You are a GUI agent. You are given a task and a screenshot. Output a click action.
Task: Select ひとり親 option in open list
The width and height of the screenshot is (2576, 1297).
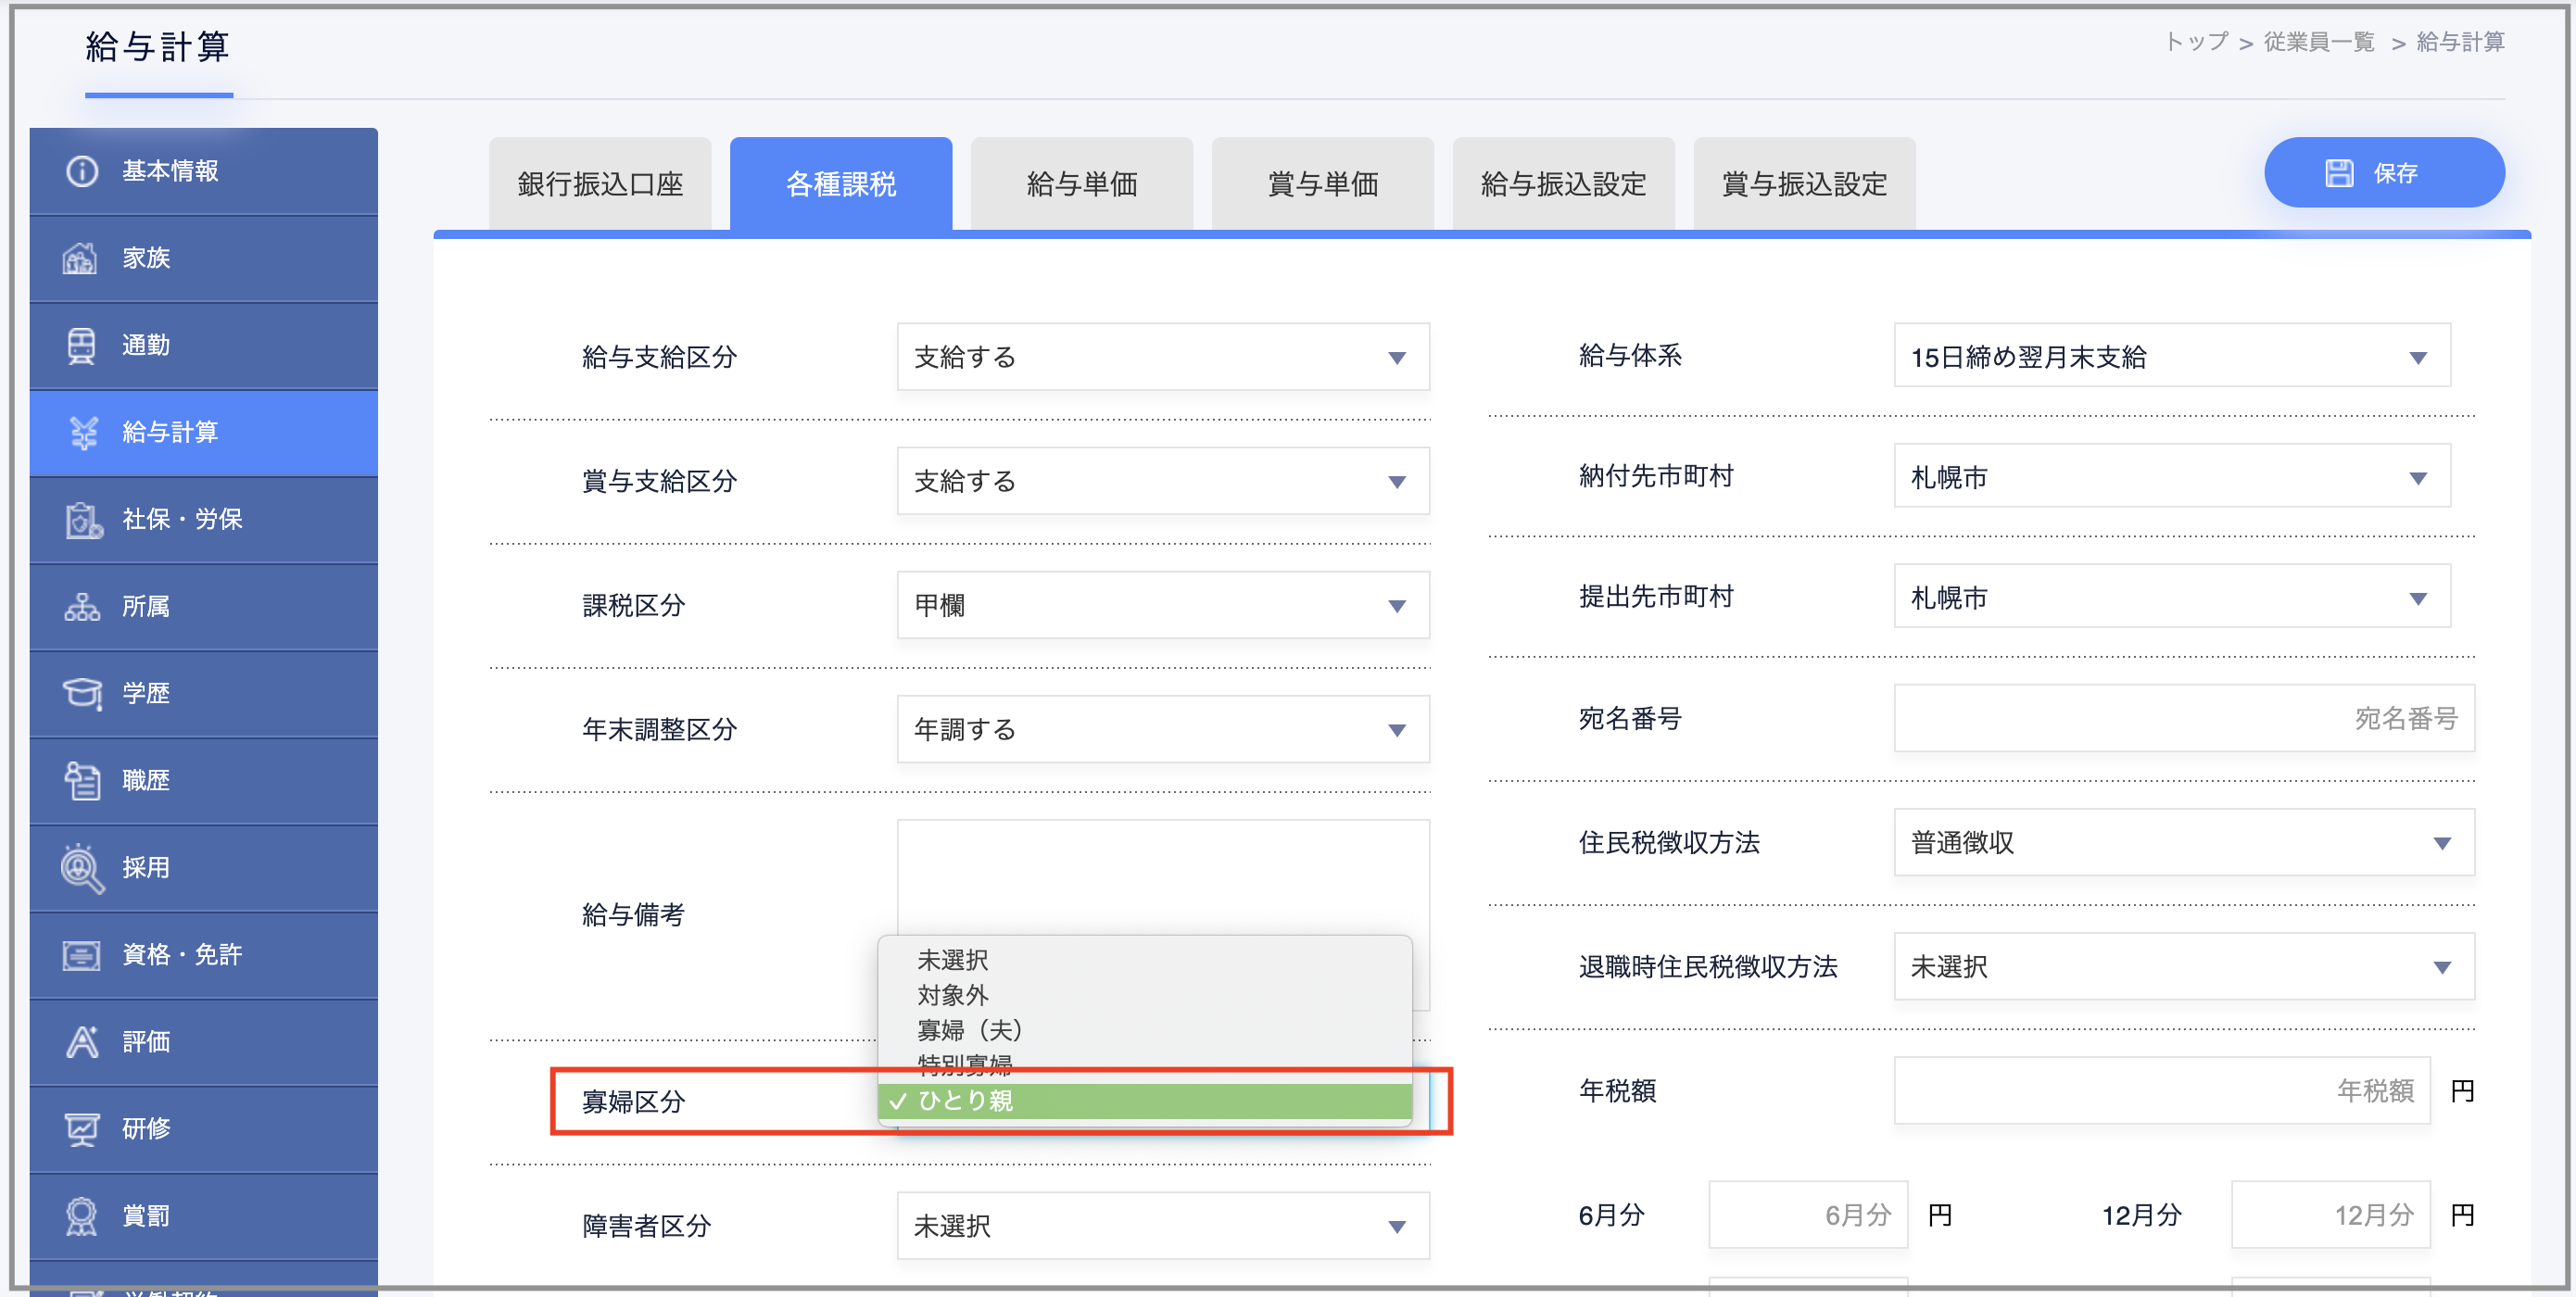[1144, 1100]
